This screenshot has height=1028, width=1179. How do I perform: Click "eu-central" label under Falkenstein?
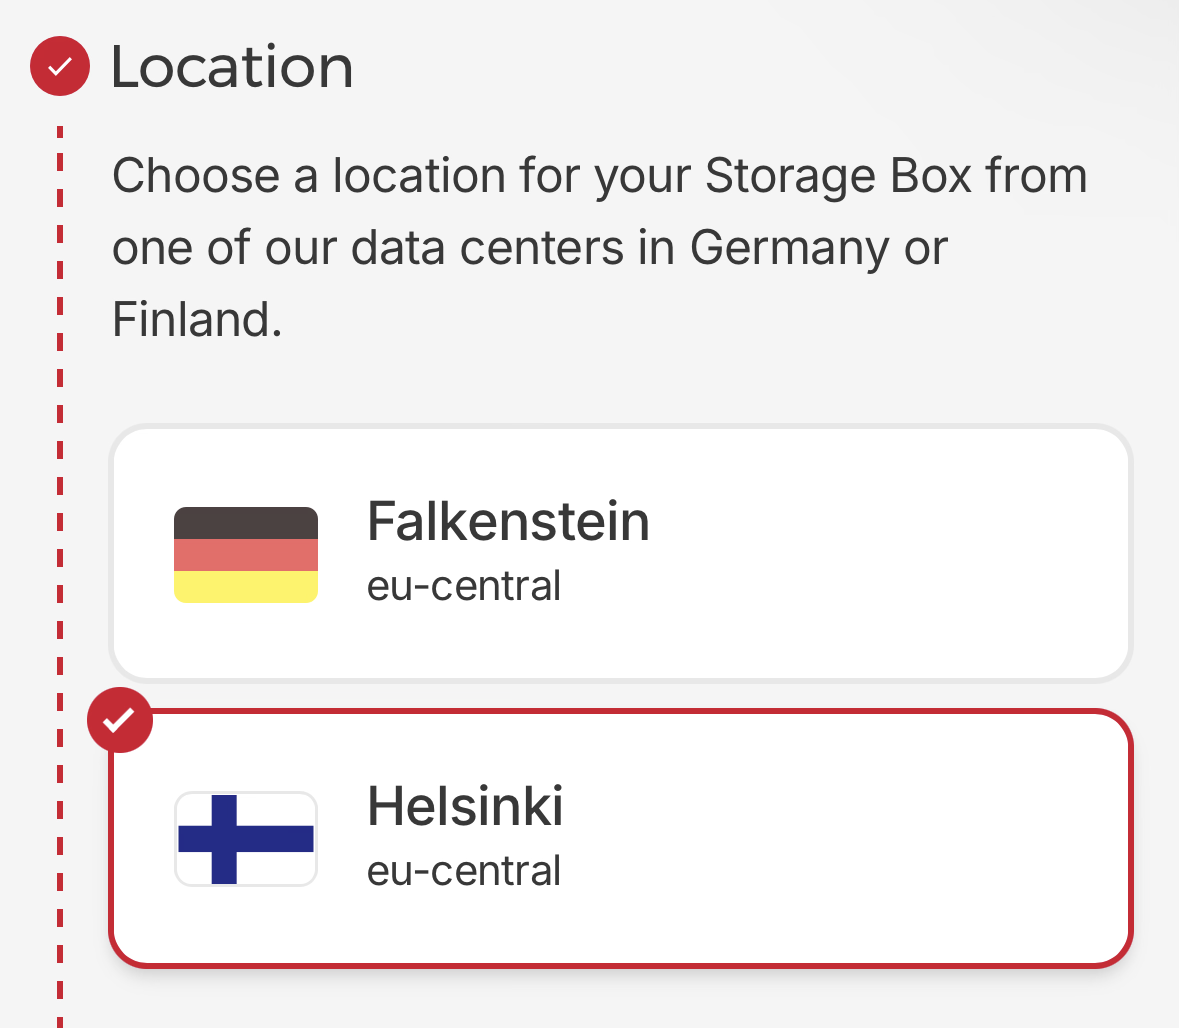click(x=464, y=586)
